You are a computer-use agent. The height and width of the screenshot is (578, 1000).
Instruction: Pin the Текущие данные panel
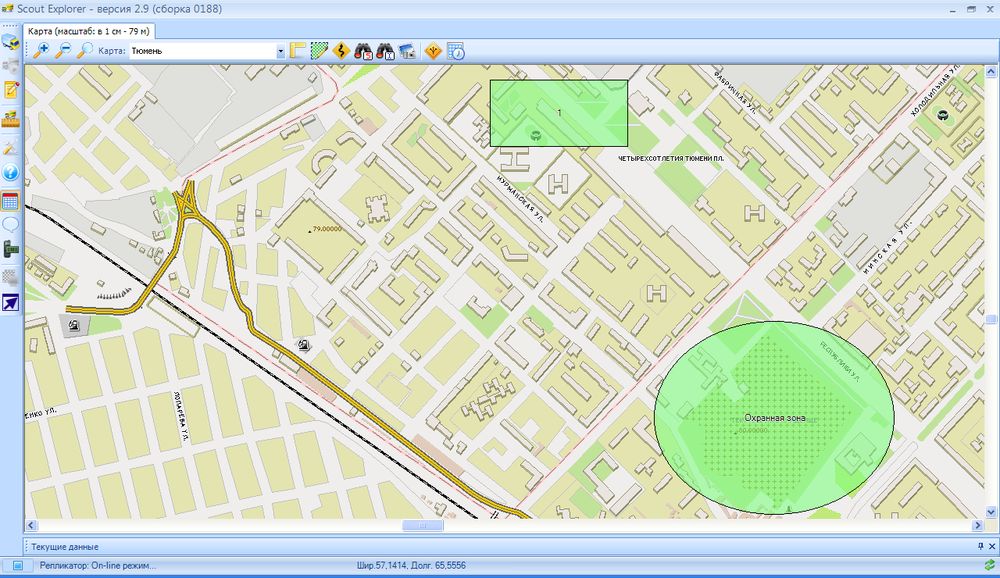pyautogui.click(x=981, y=546)
